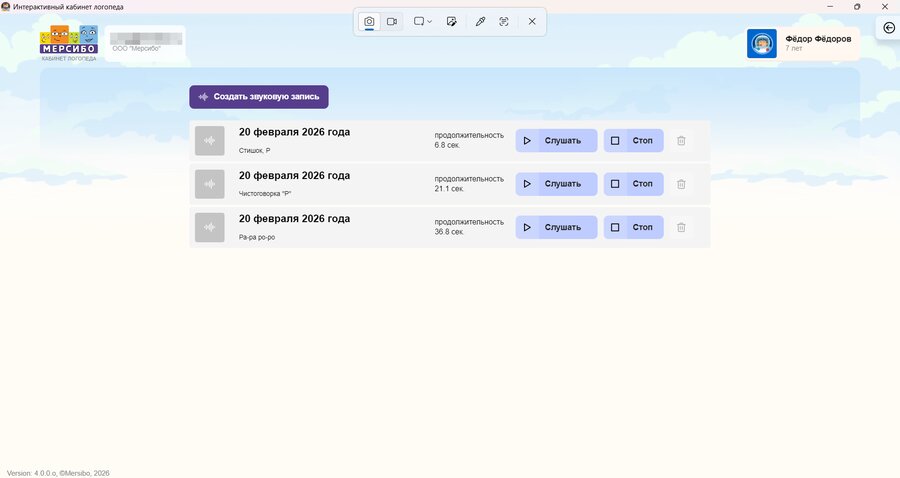The height and width of the screenshot is (478, 900).
Task: Restore down the application window
Action: click(x=857, y=6)
